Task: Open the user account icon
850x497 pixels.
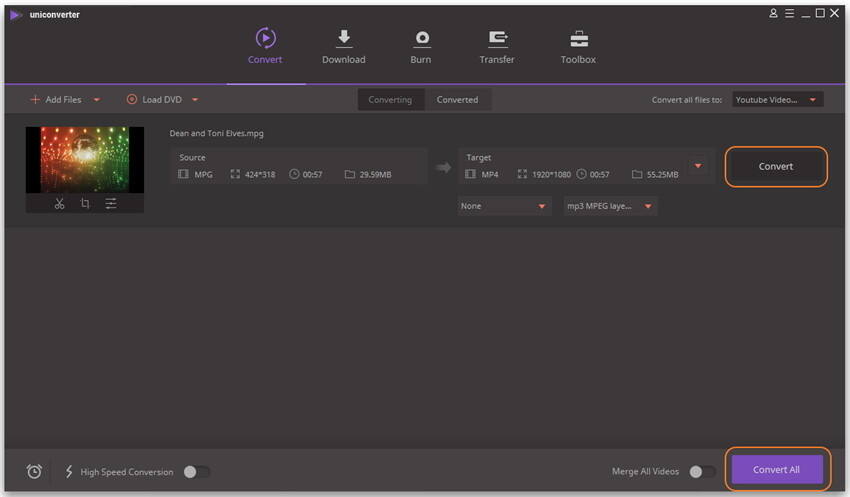Action: (x=773, y=13)
